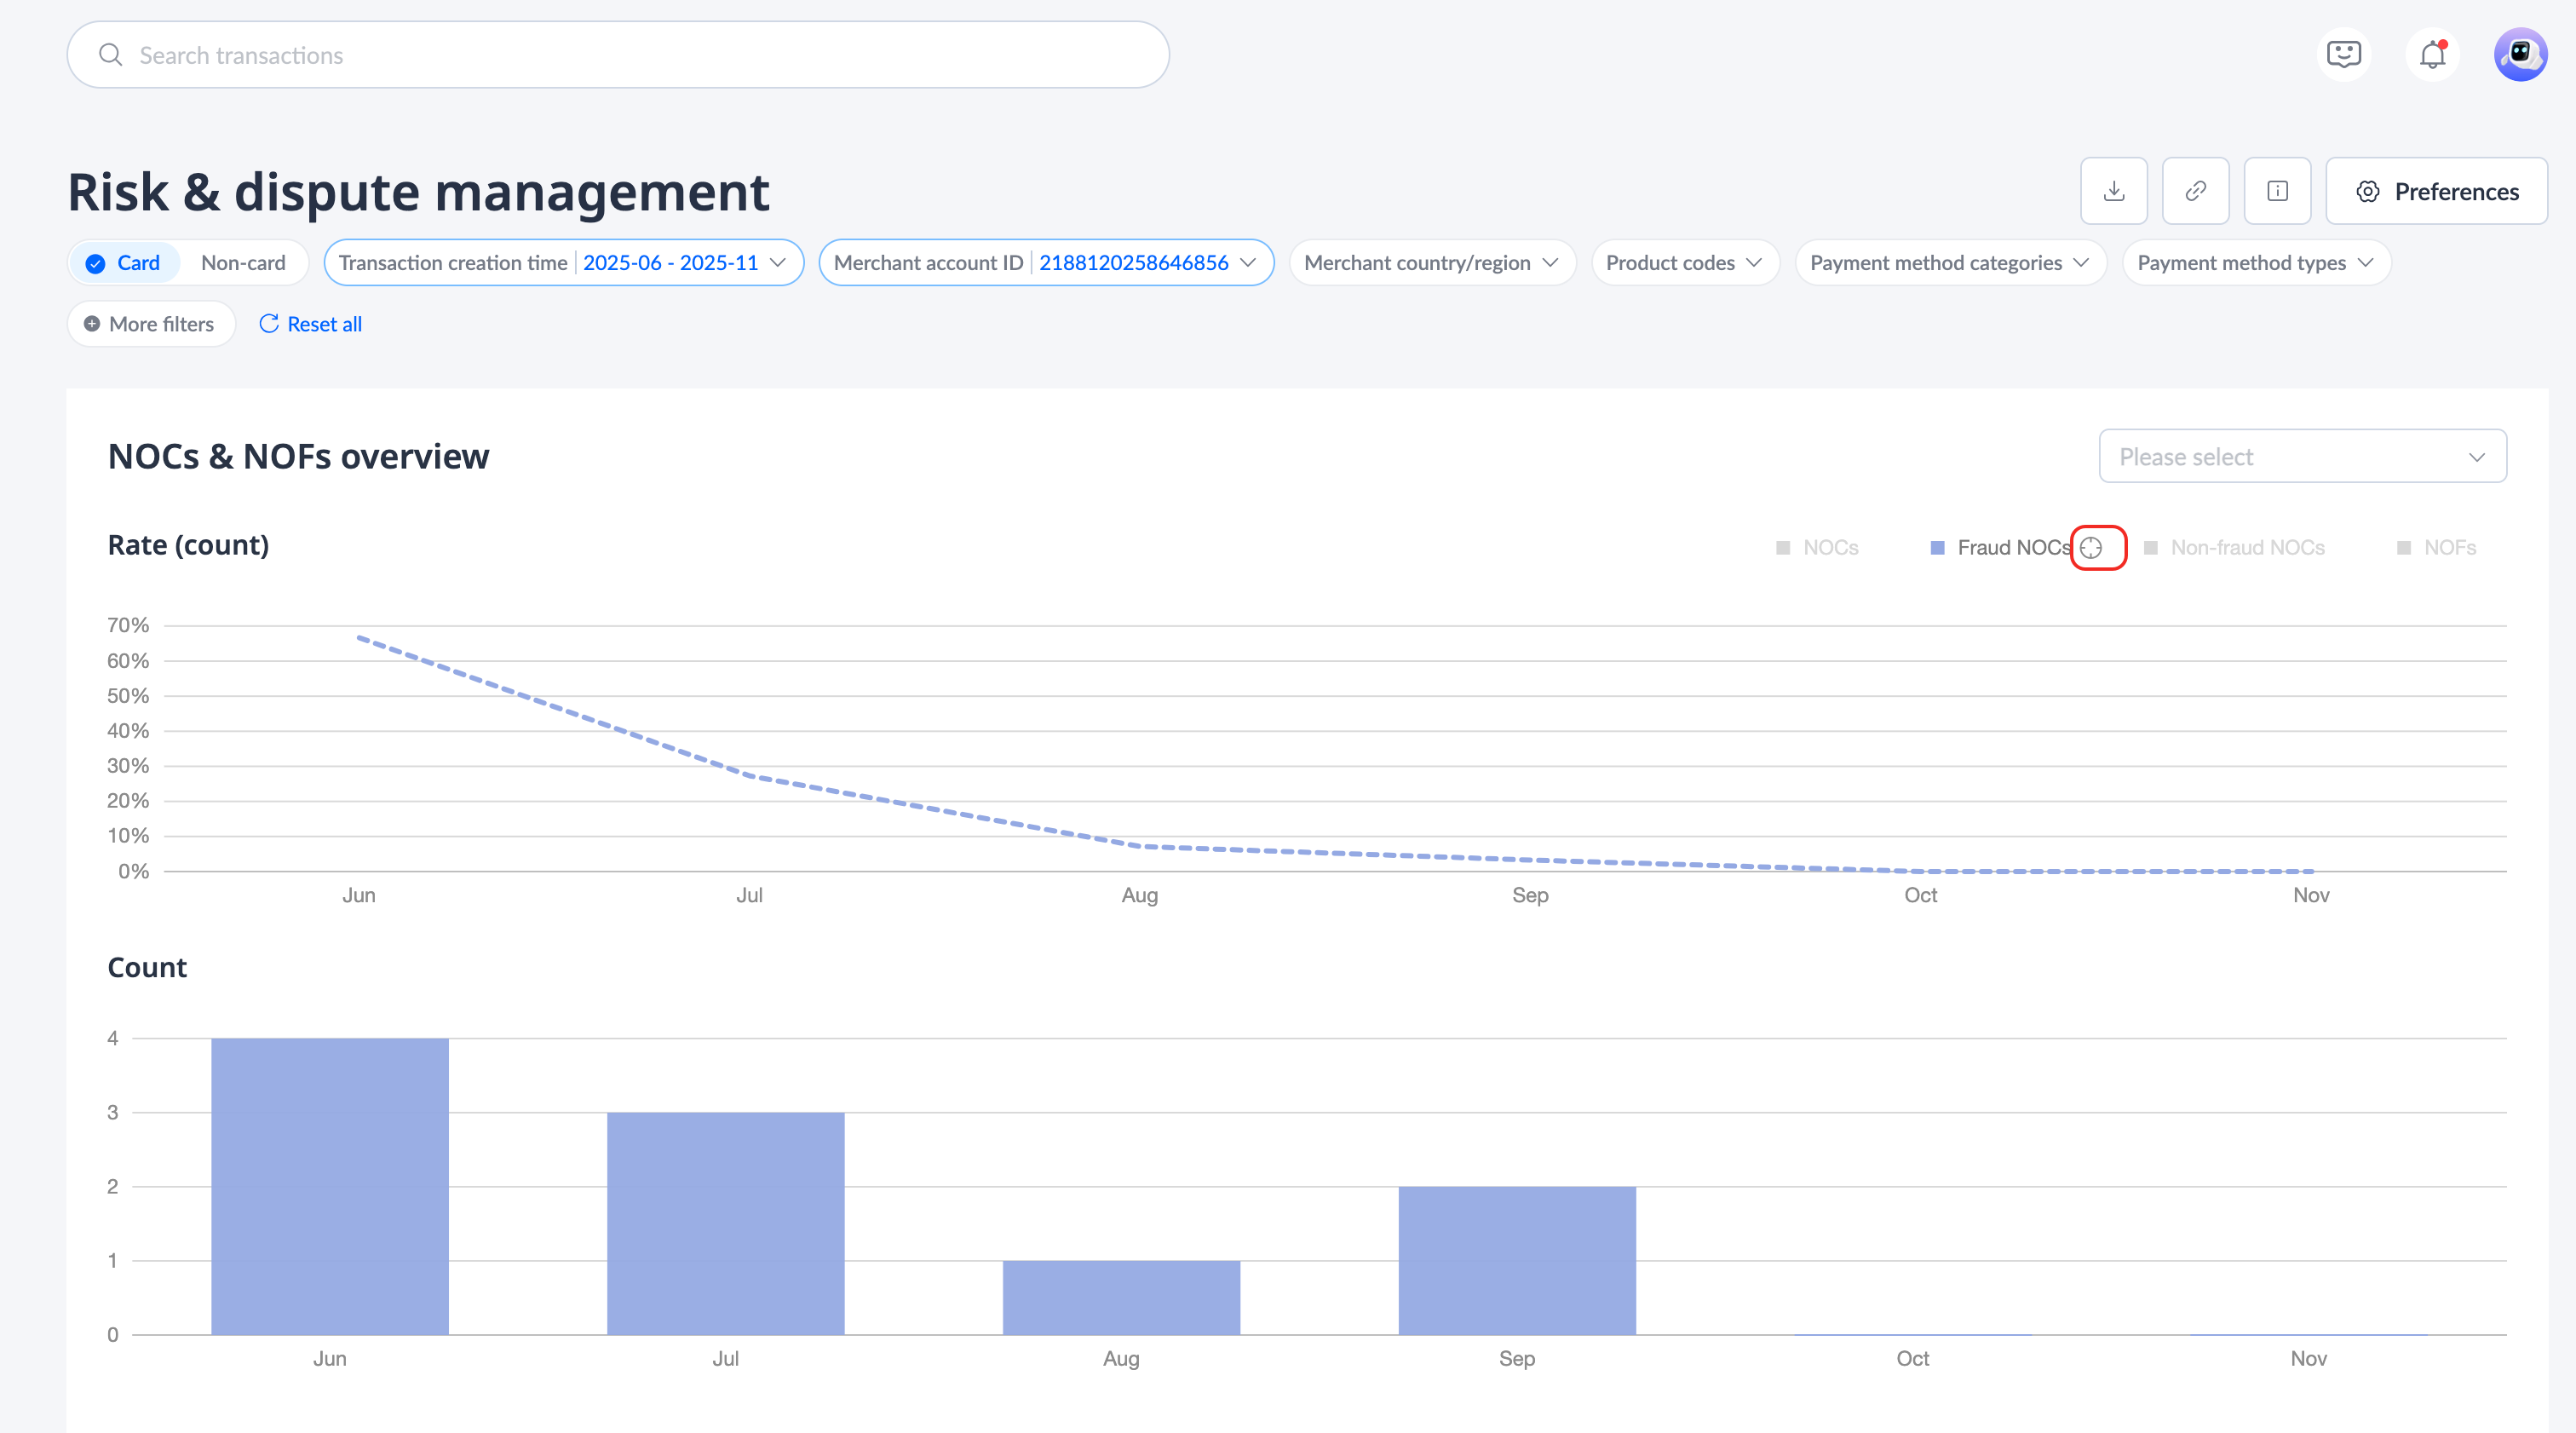Open the Product codes dropdown
The width and height of the screenshot is (2576, 1433).
1684,263
